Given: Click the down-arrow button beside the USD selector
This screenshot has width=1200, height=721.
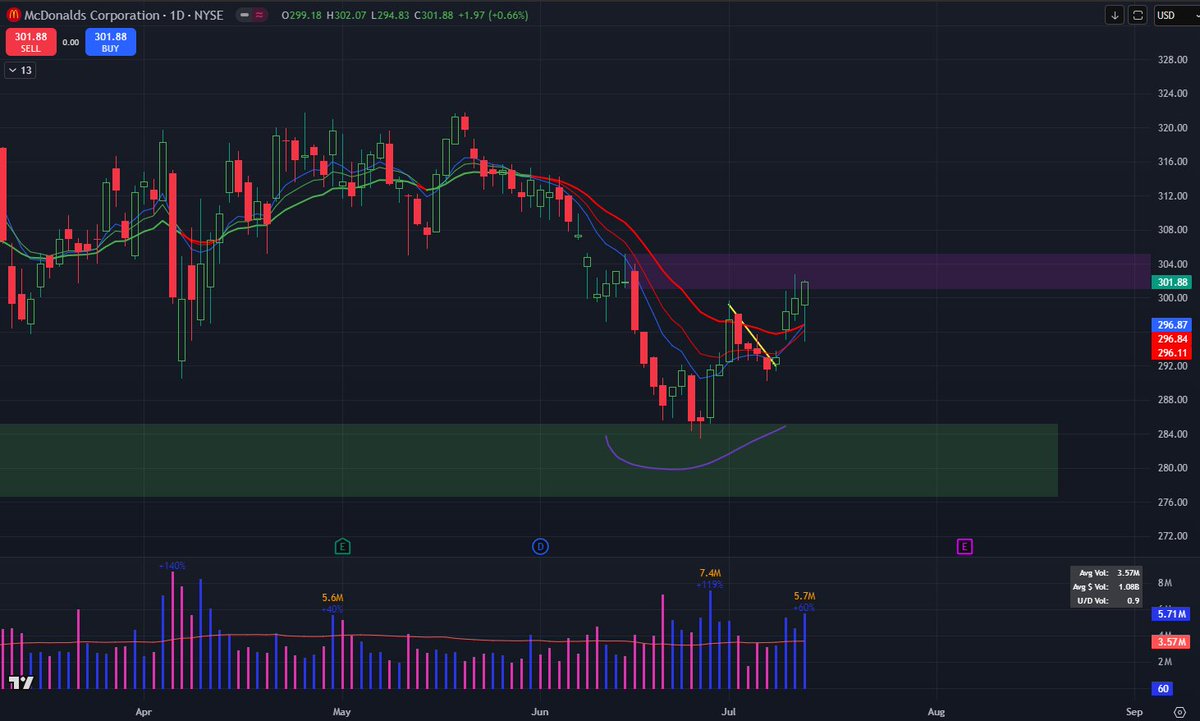Looking at the screenshot, I should click(1115, 15).
